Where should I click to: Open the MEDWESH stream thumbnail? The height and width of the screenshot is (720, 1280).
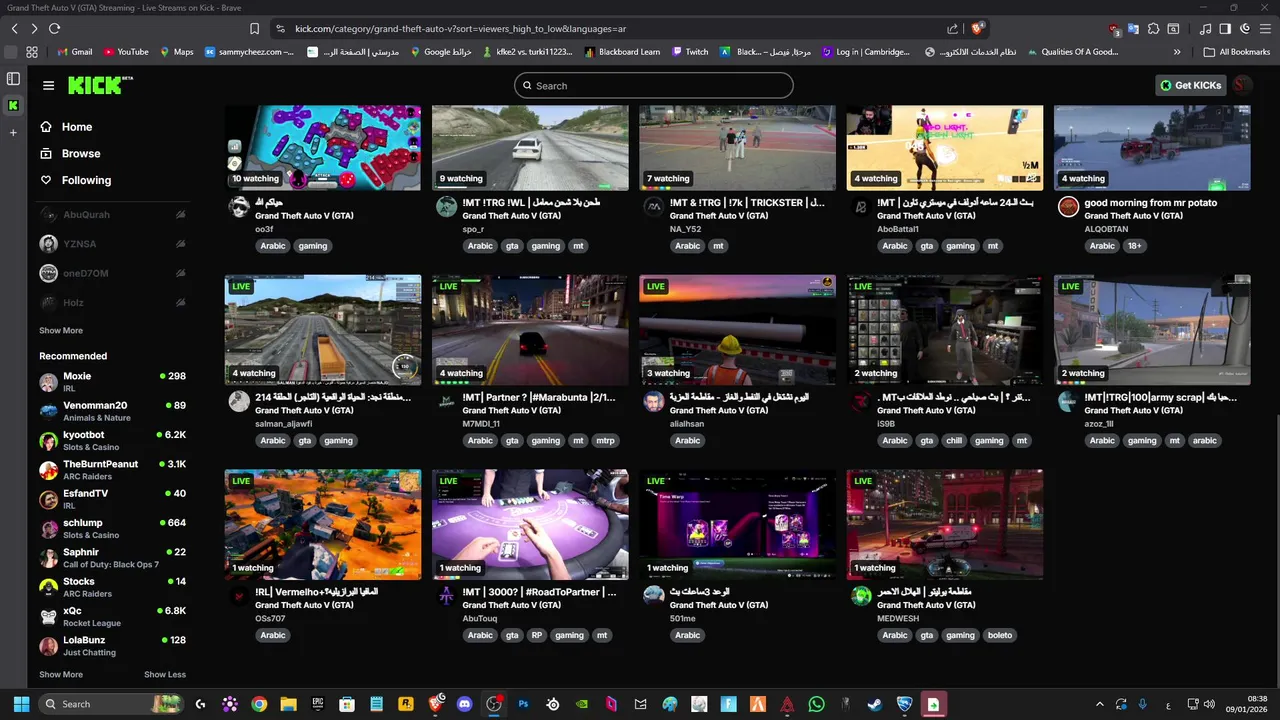[x=945, y=525]
